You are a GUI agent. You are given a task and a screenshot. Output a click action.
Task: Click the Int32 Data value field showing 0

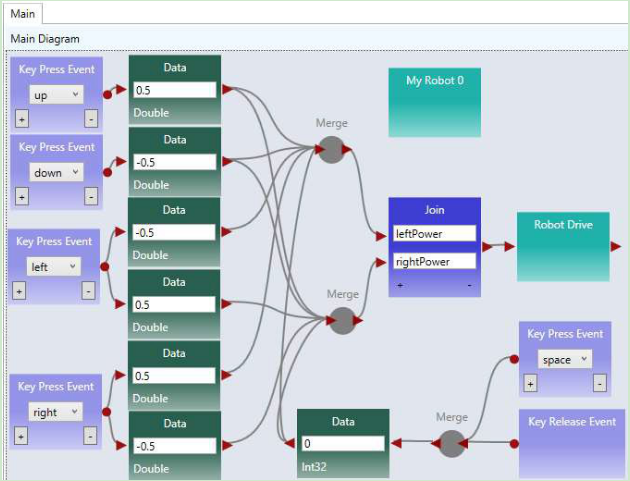click(342, 443)
